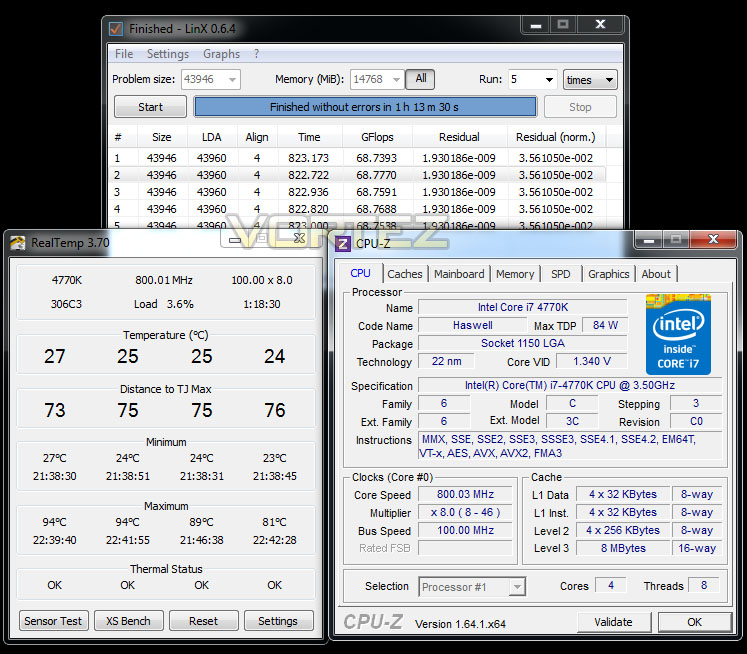Click the finished progress bar in LinX
Screen dimensions: 747x654
click(x=364, y=107)
